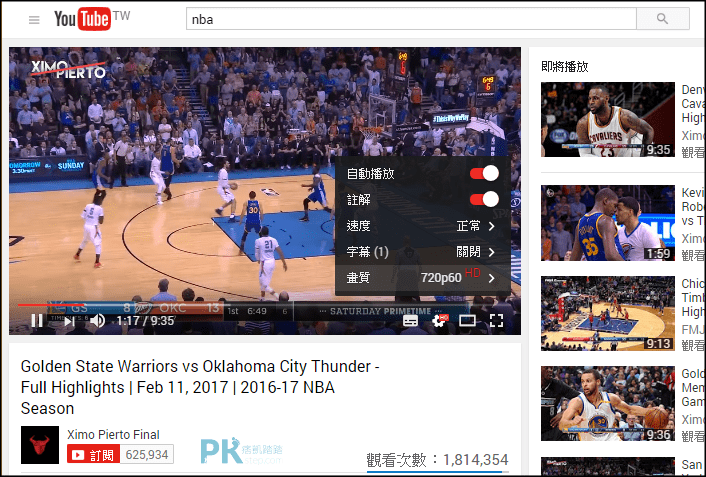Open the Ximo Pierto Final channel link
Screen dimensions: 706x477
click(113, 435)
